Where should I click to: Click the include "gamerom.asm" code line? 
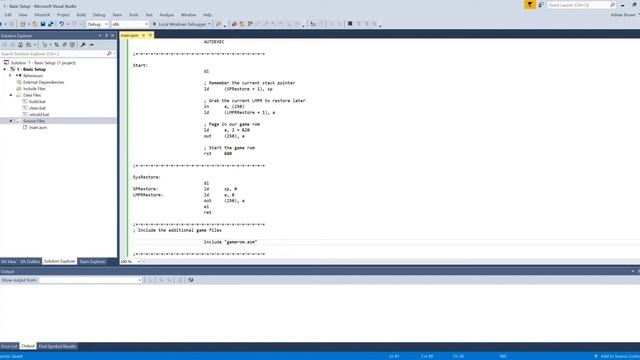[230, 242]
